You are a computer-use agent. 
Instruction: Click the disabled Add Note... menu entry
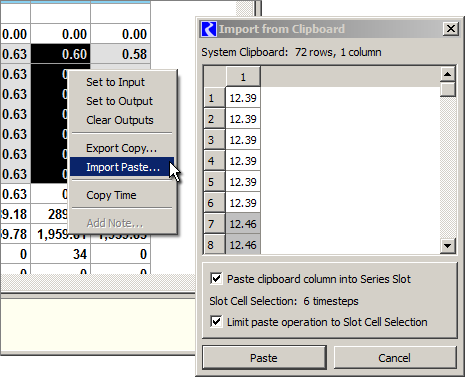(122, 223)
